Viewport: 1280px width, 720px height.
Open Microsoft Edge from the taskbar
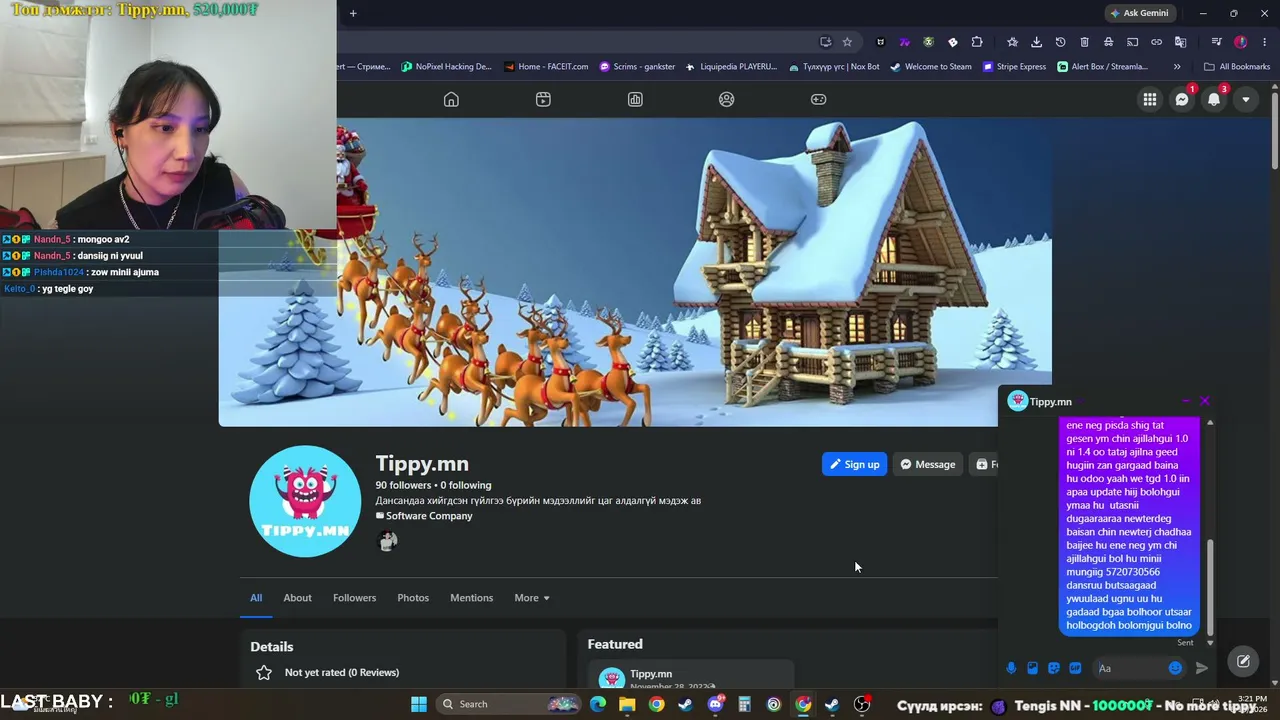(x=598, y=704)
